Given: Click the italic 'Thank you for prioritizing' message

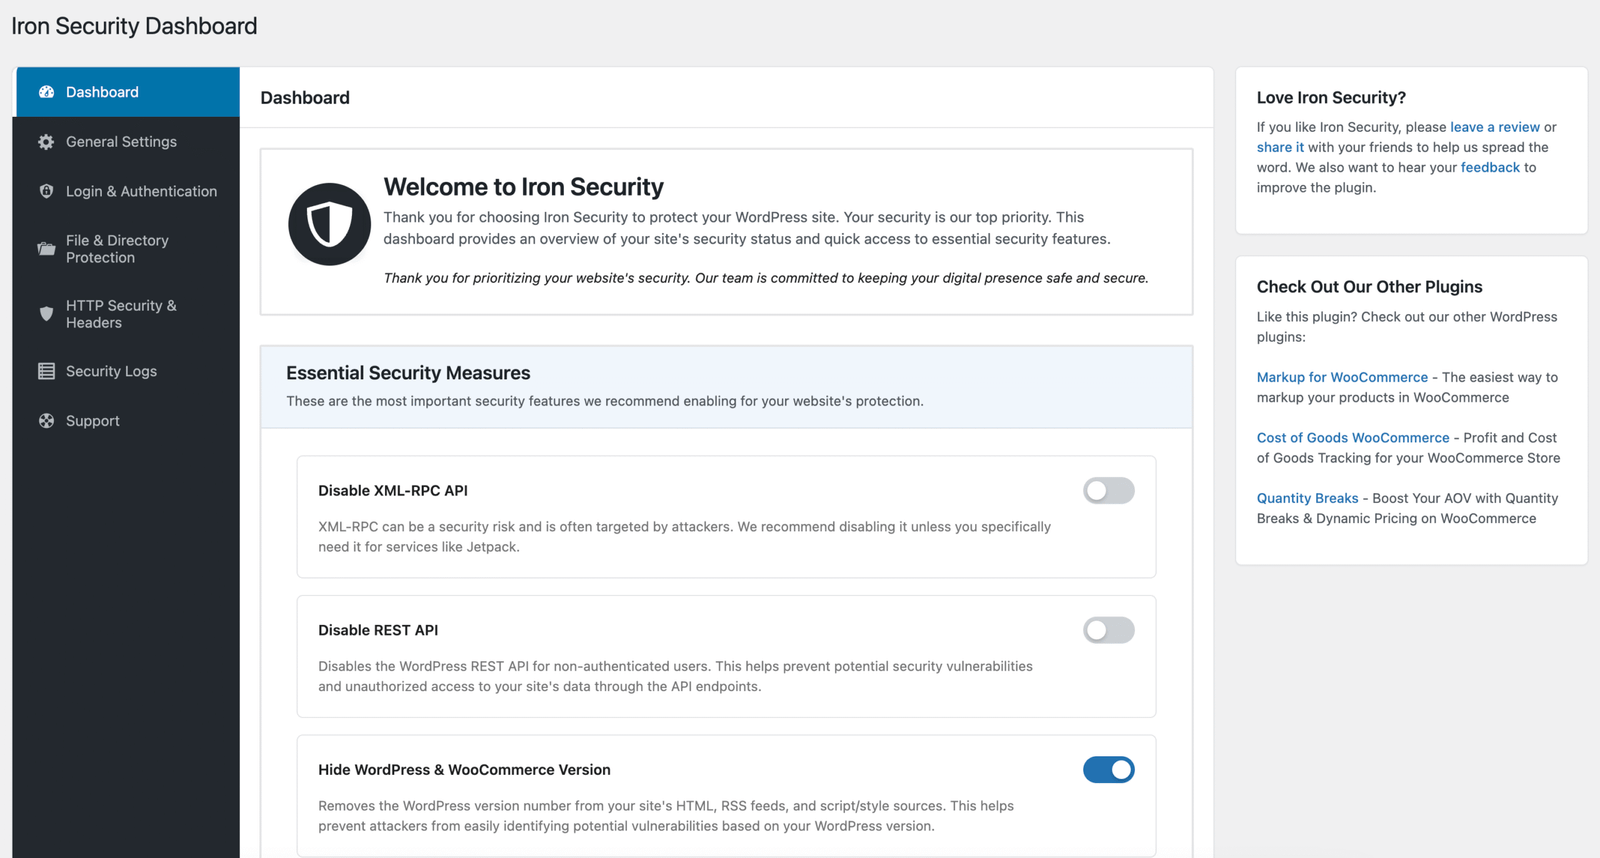Looking at the screenshot, I should 766,278.
